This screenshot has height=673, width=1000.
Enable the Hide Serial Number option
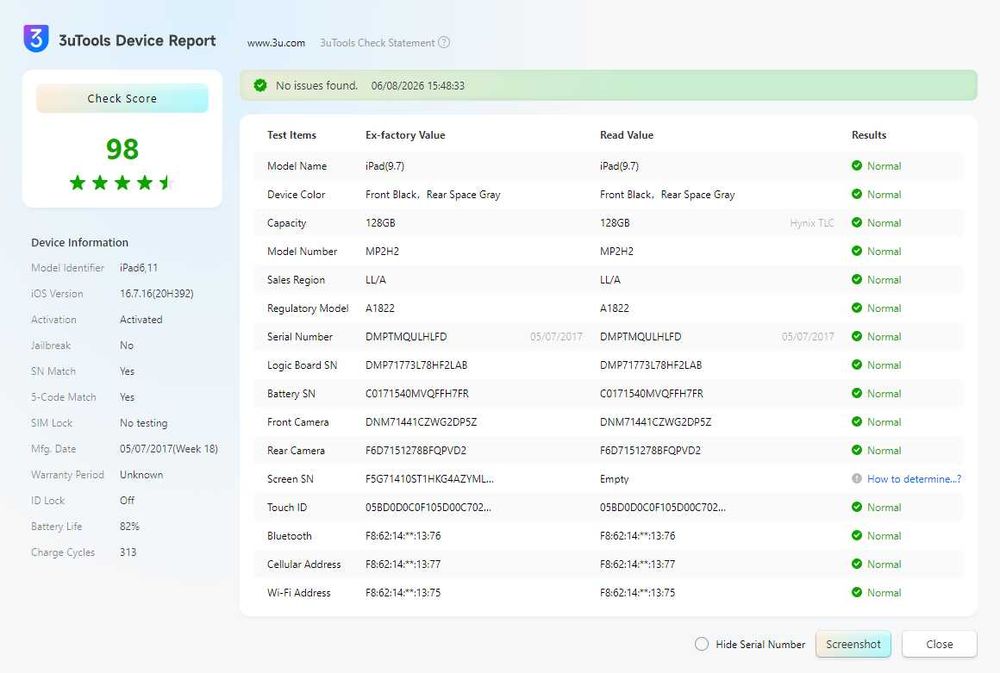click(x=702, y=644)
